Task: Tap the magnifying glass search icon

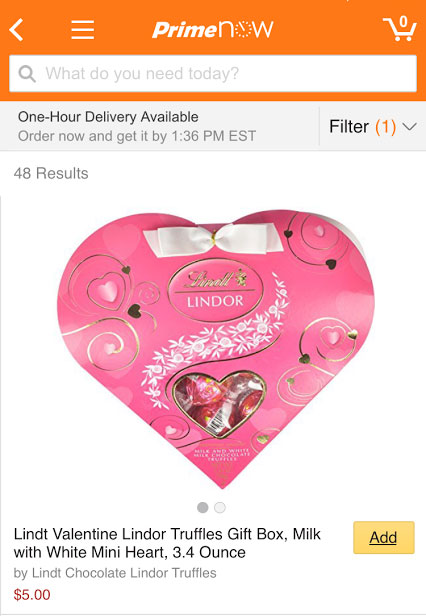Action: pyautogui.click(x=27, y=73)
